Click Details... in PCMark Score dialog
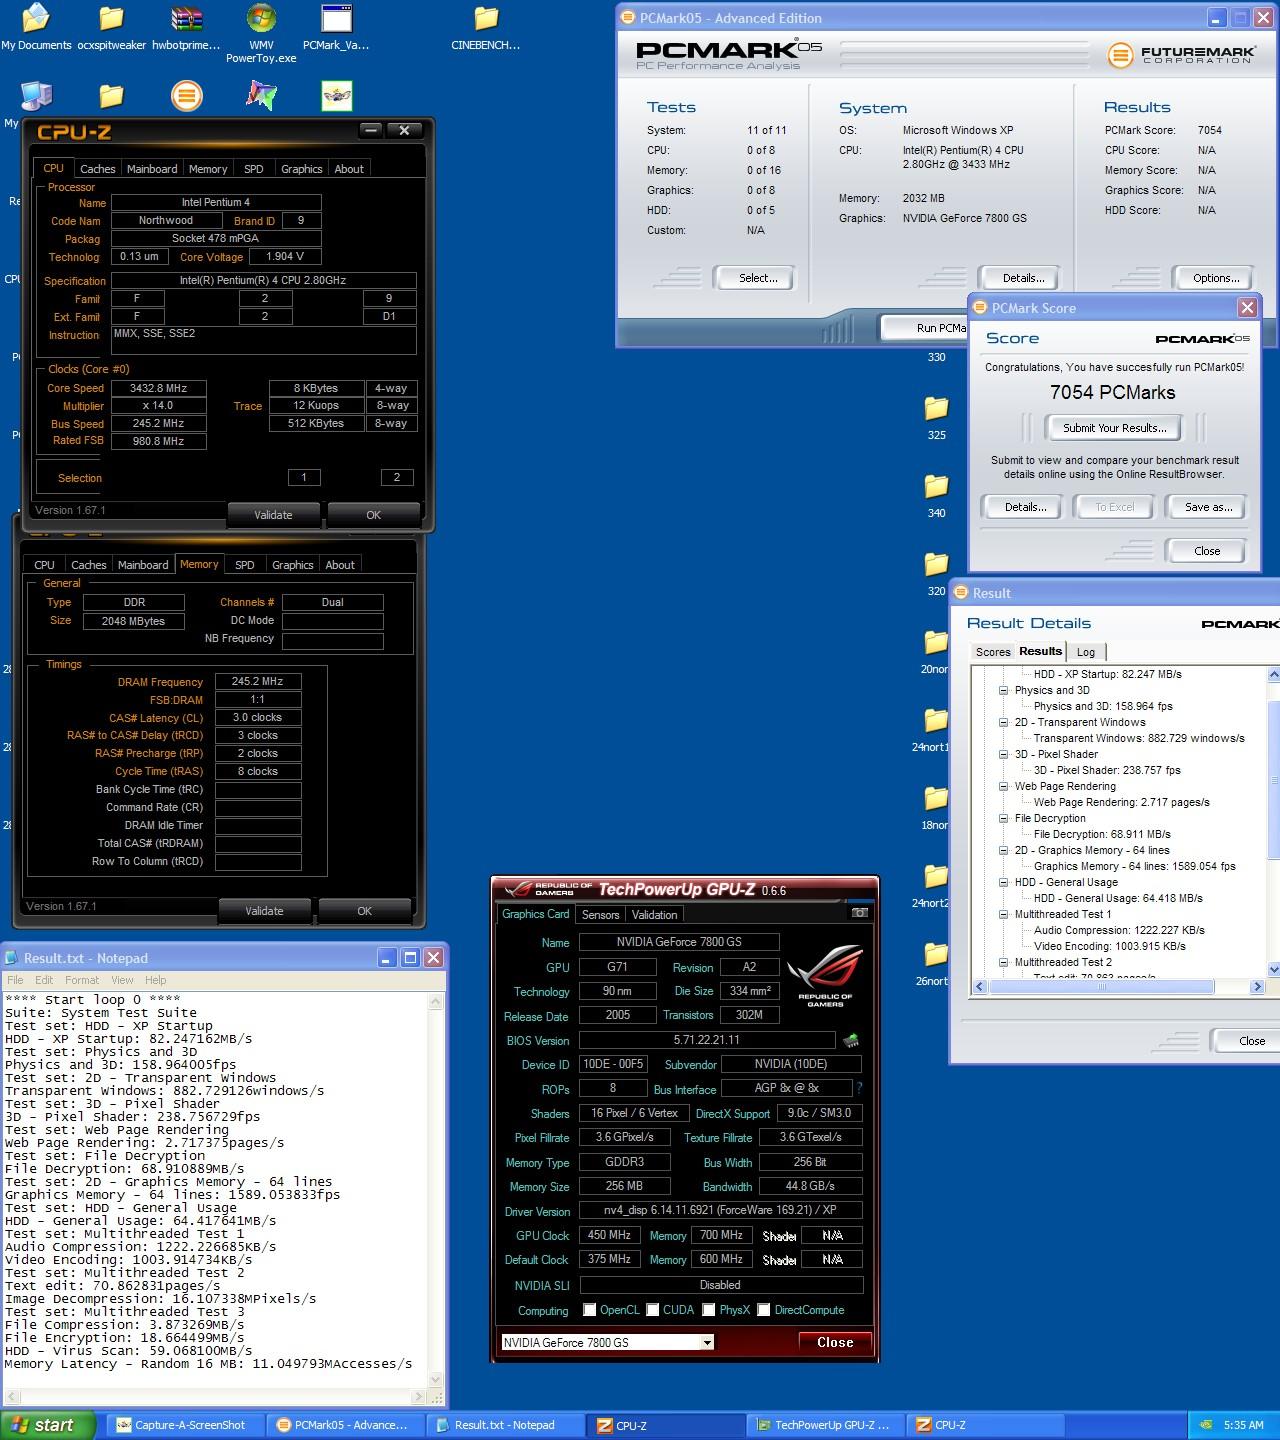Viewport: 1280px width, 1440px height. [1025, 507]
